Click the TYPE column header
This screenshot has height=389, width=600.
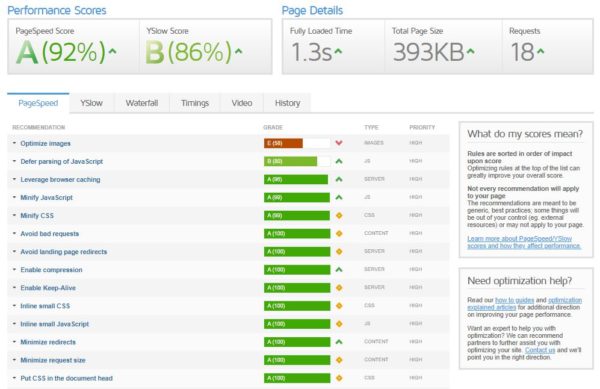click(371, 127)
